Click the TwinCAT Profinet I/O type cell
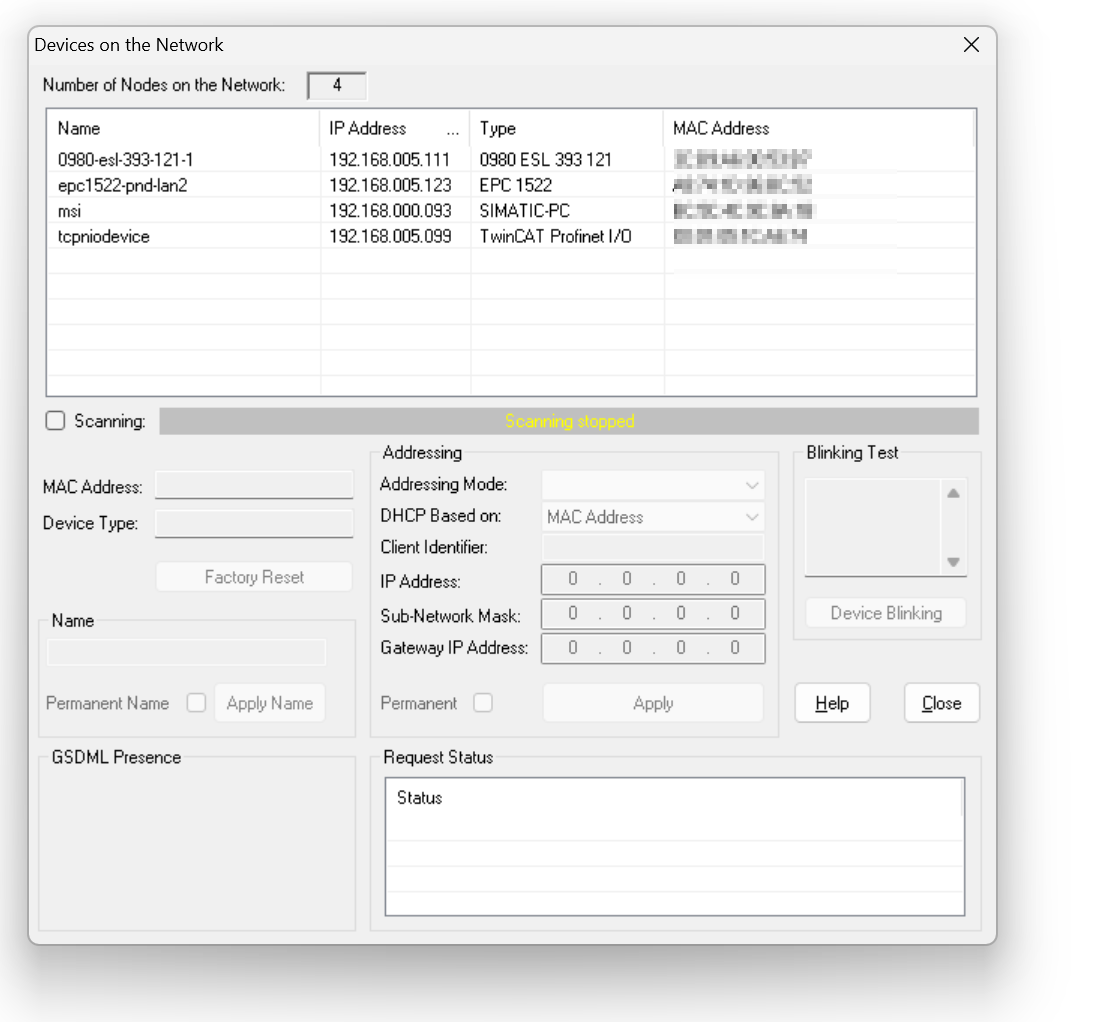This screenshot has height=1022, width=1099. click(x=555, y=237)
